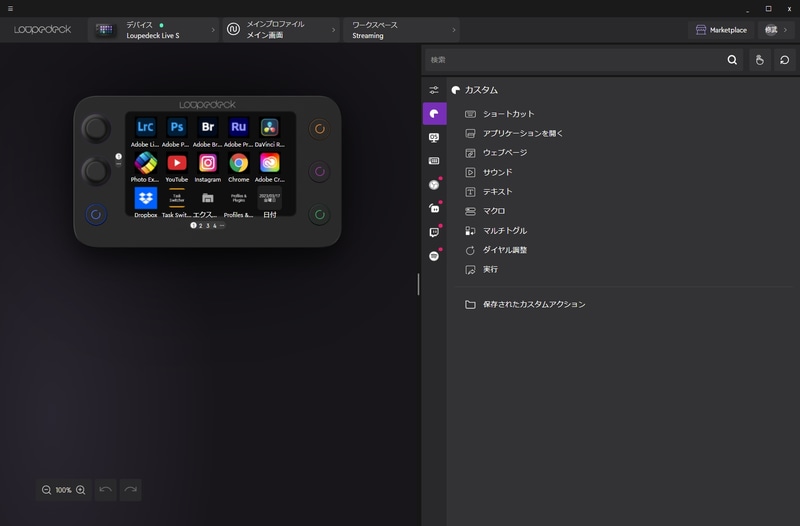Select the purple round button
The width and height of the screenshot is (800, 526).
[x=319, y=171]
